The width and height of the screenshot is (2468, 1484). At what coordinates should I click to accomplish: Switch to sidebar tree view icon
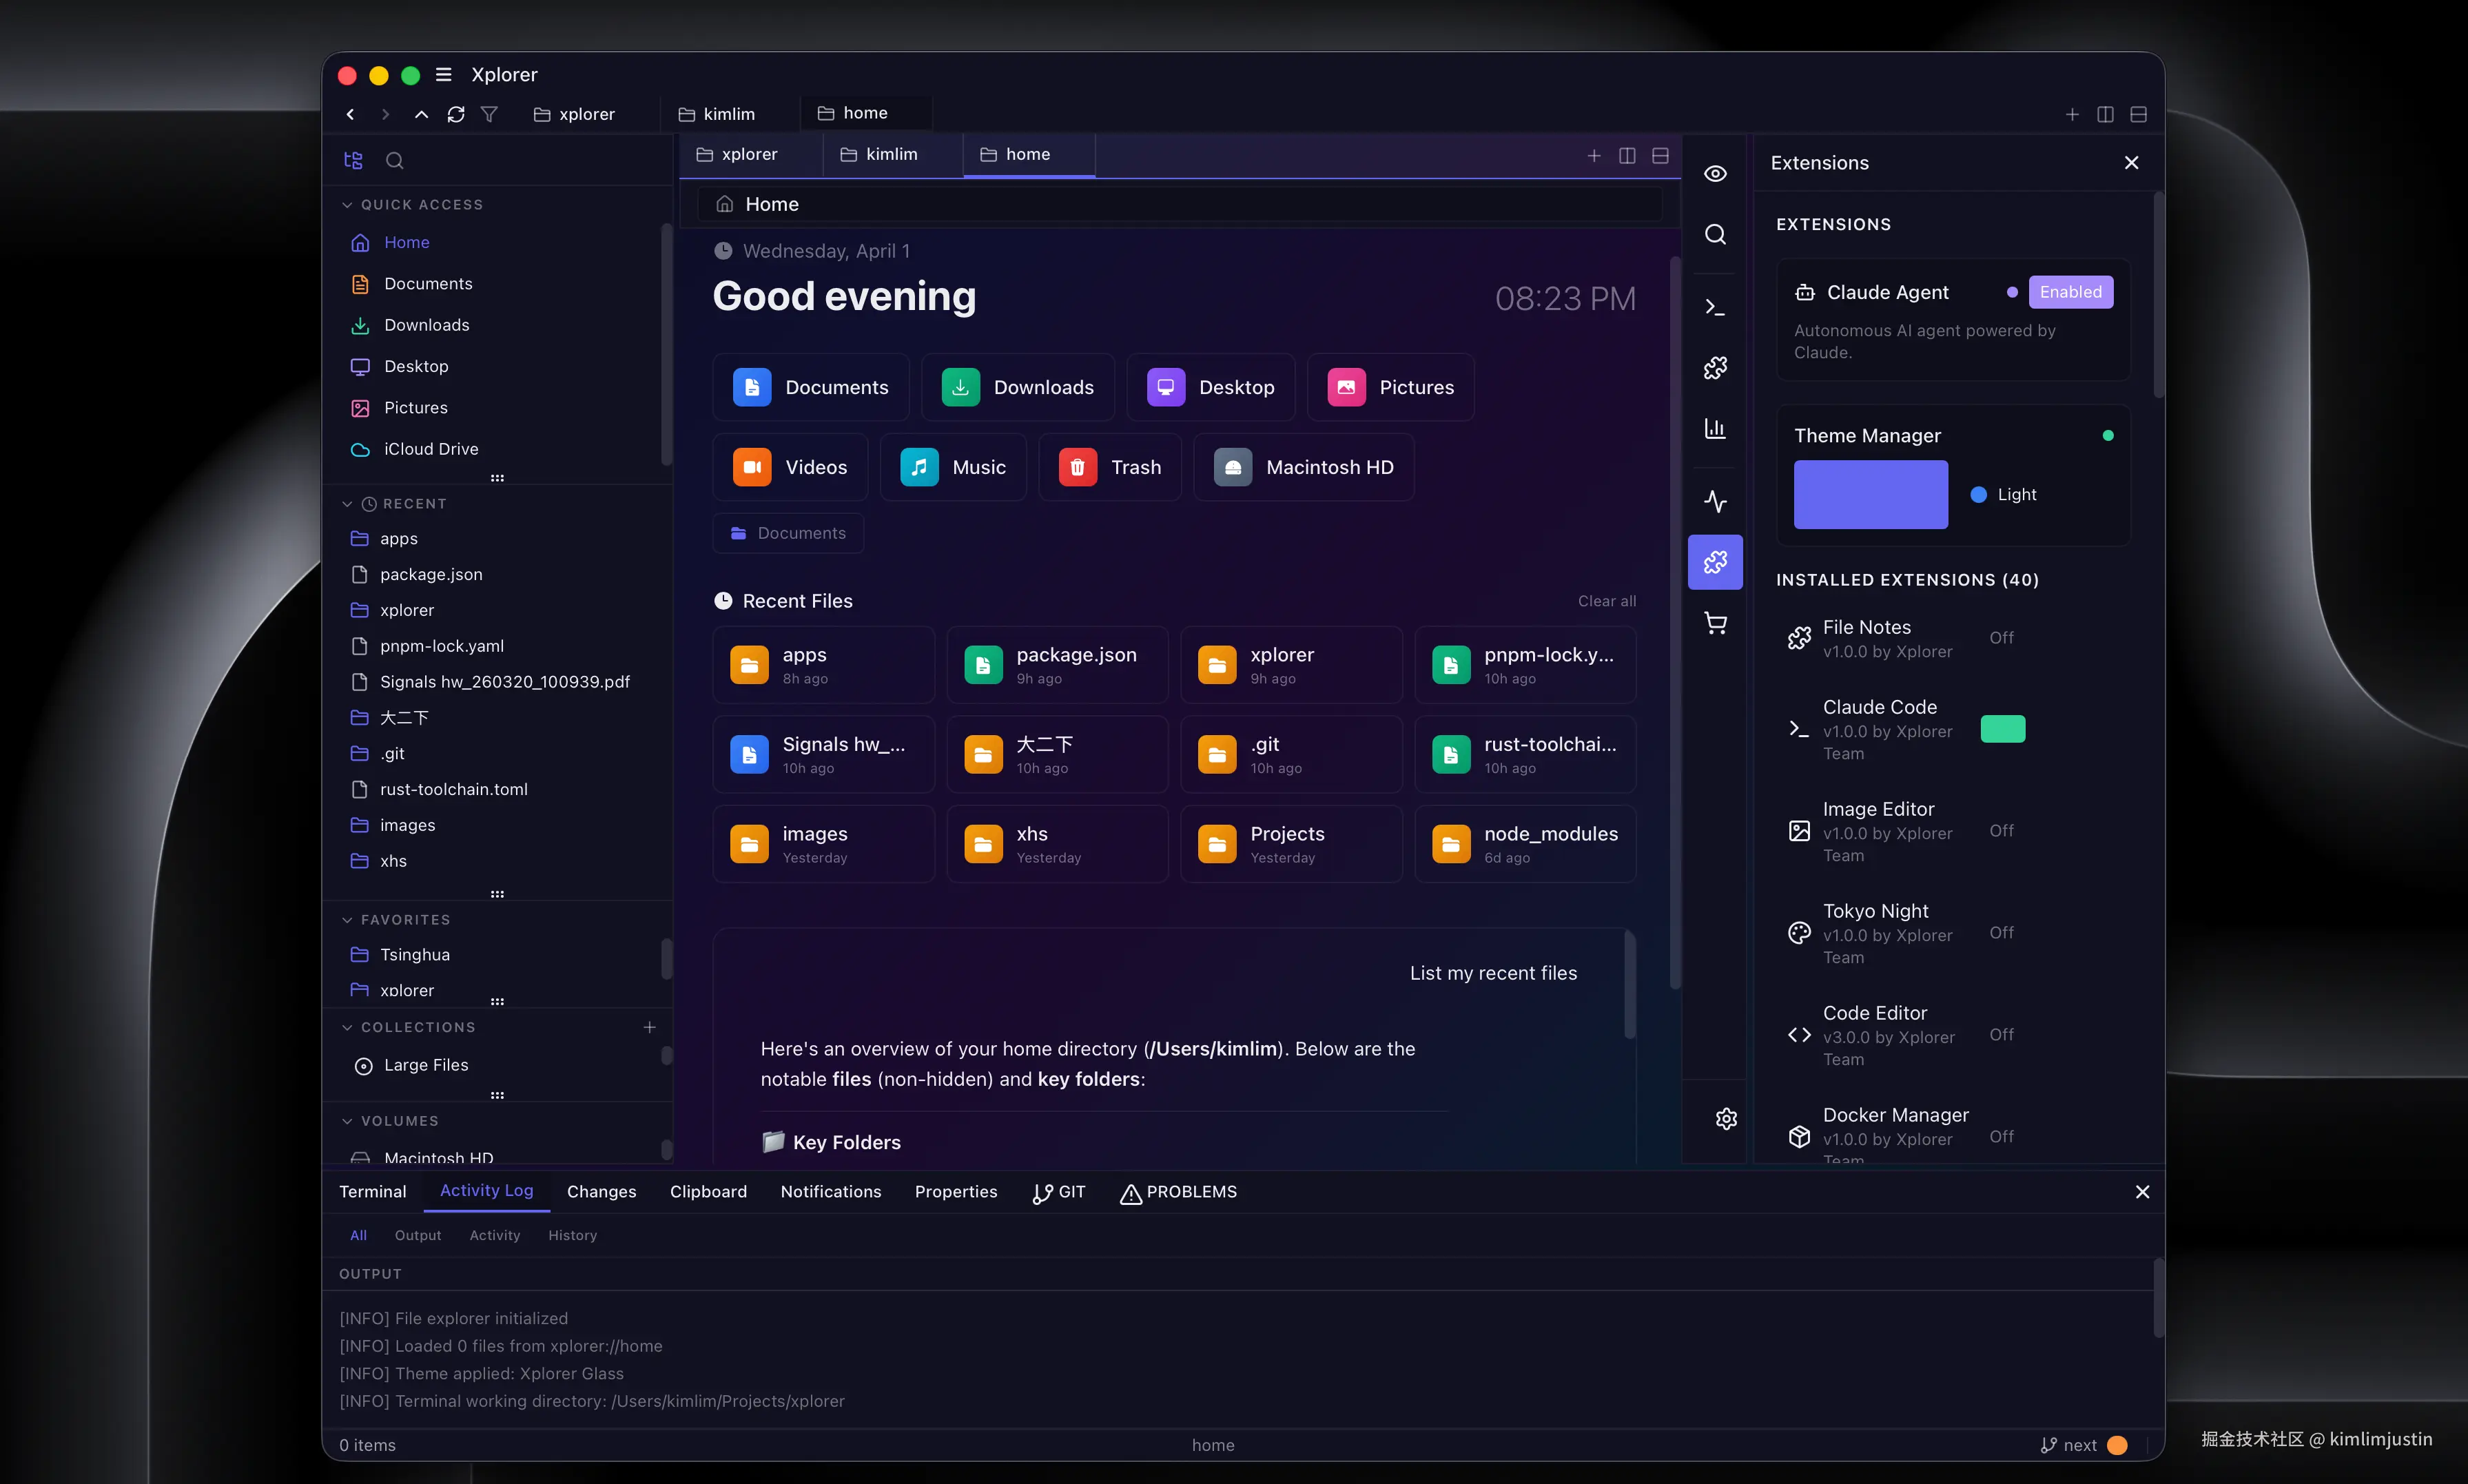(x=353, y=160)
